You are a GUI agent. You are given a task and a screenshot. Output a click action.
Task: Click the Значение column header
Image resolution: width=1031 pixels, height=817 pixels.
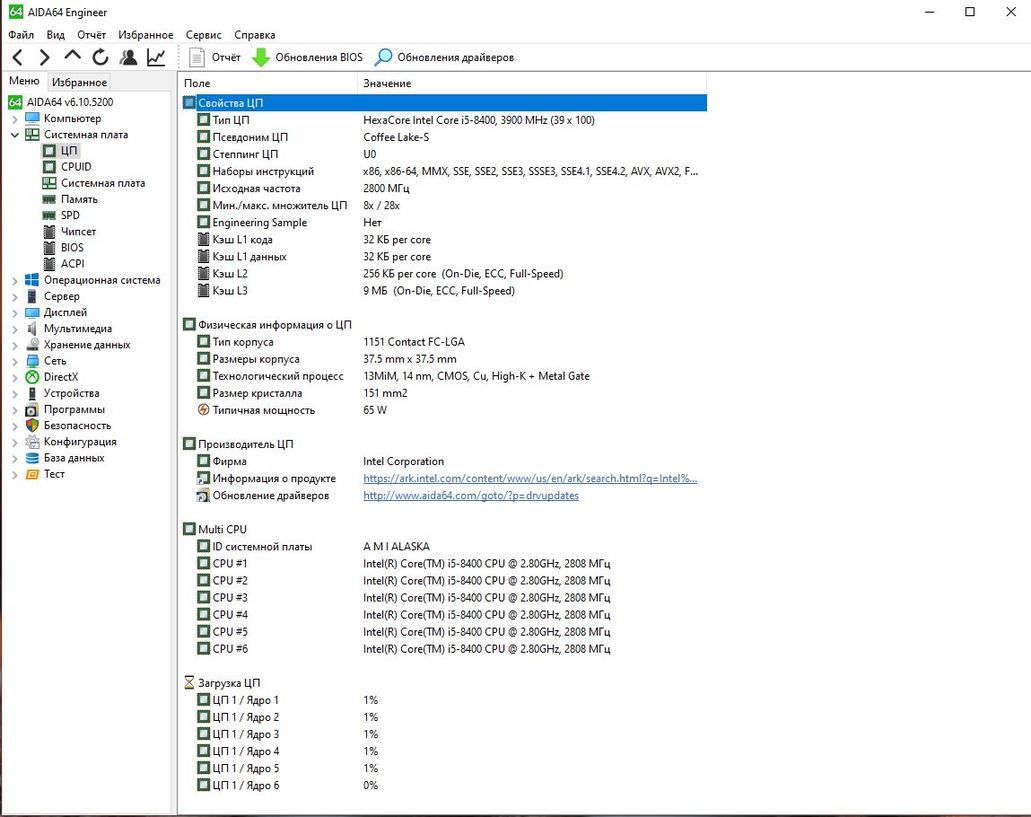[x=532, y=83]
